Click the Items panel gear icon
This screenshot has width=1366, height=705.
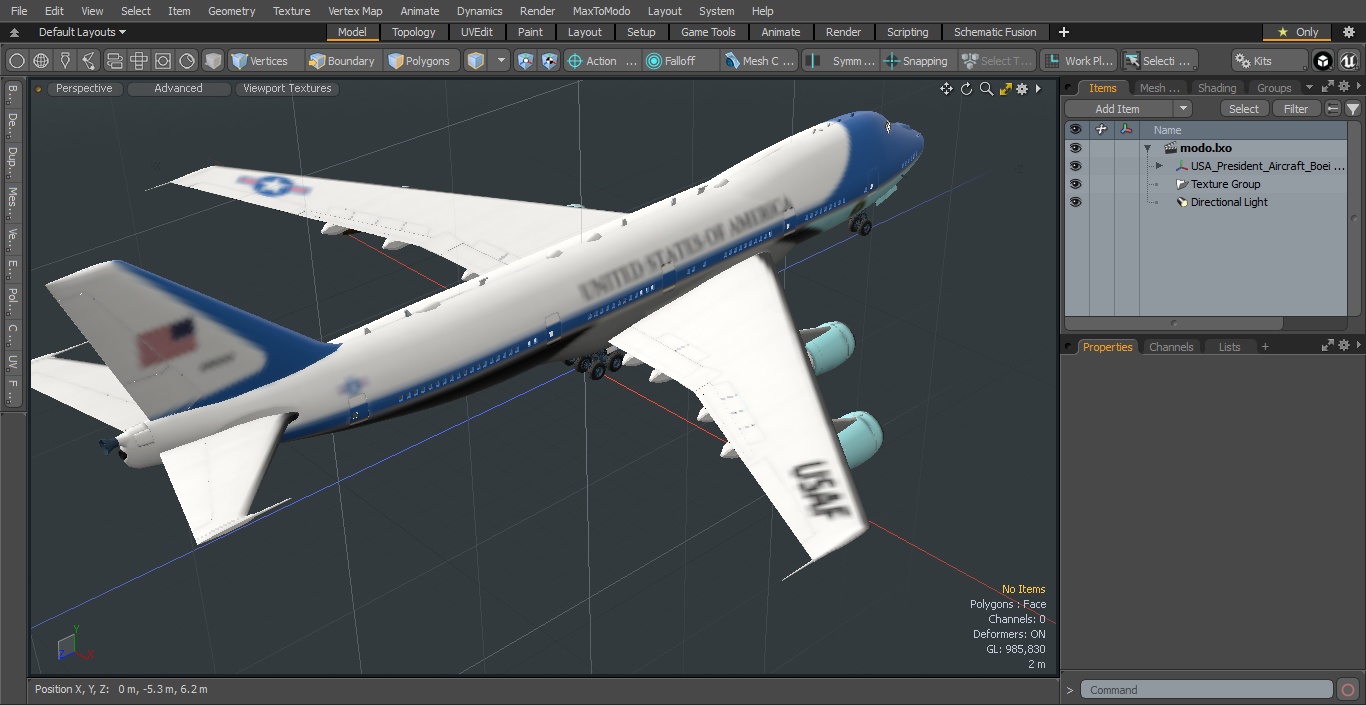[x=1343, y=88]
